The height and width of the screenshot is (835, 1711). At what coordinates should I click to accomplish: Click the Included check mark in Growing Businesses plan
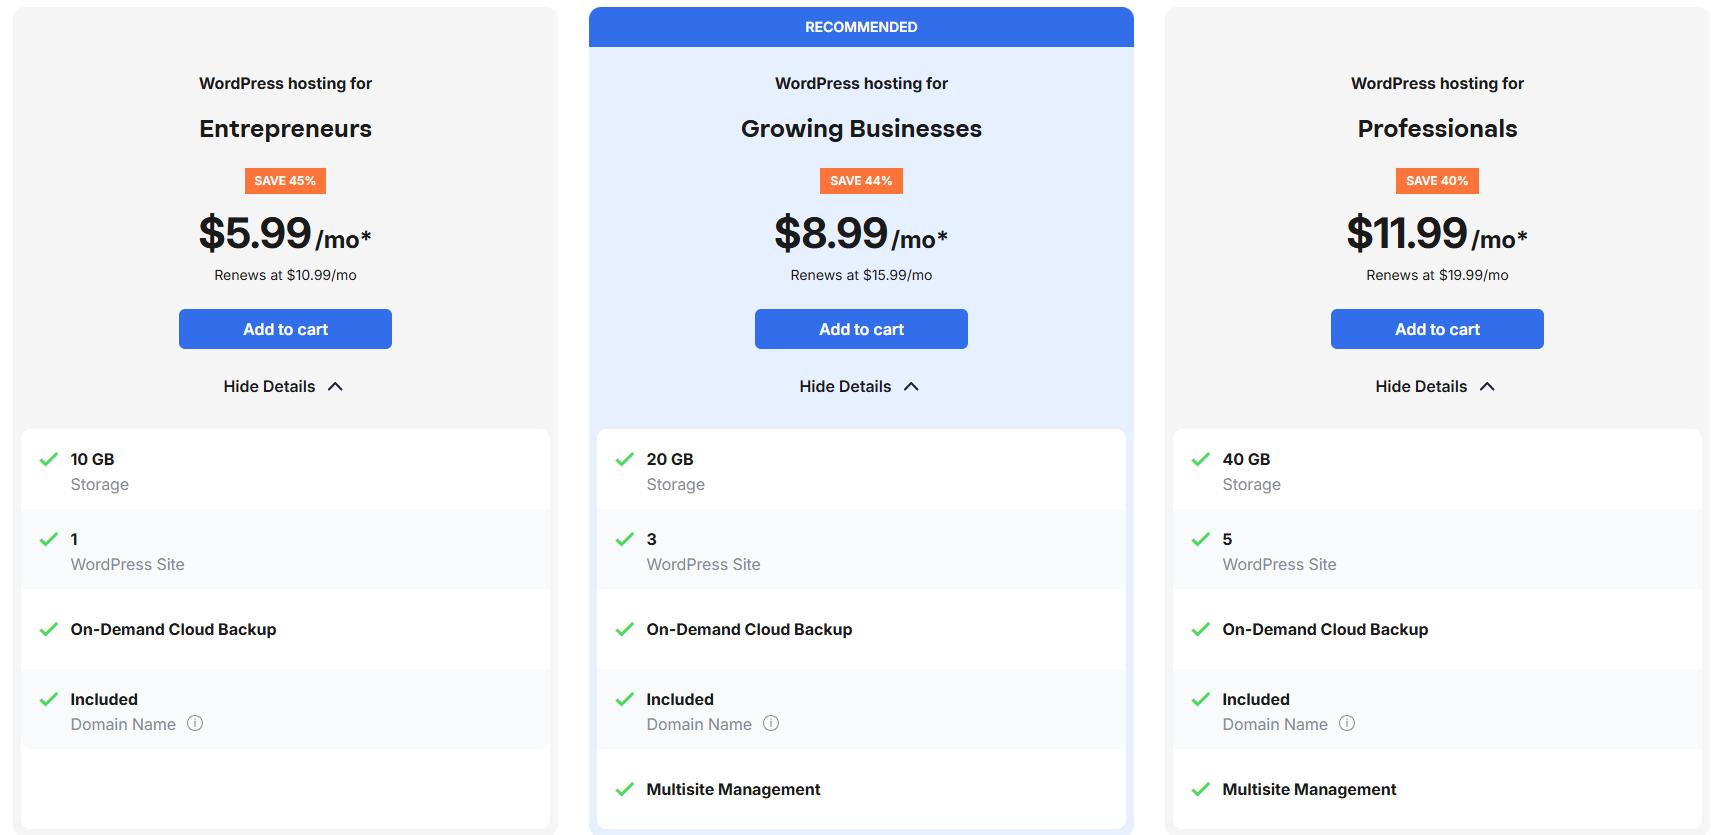(x=625, y=699)
